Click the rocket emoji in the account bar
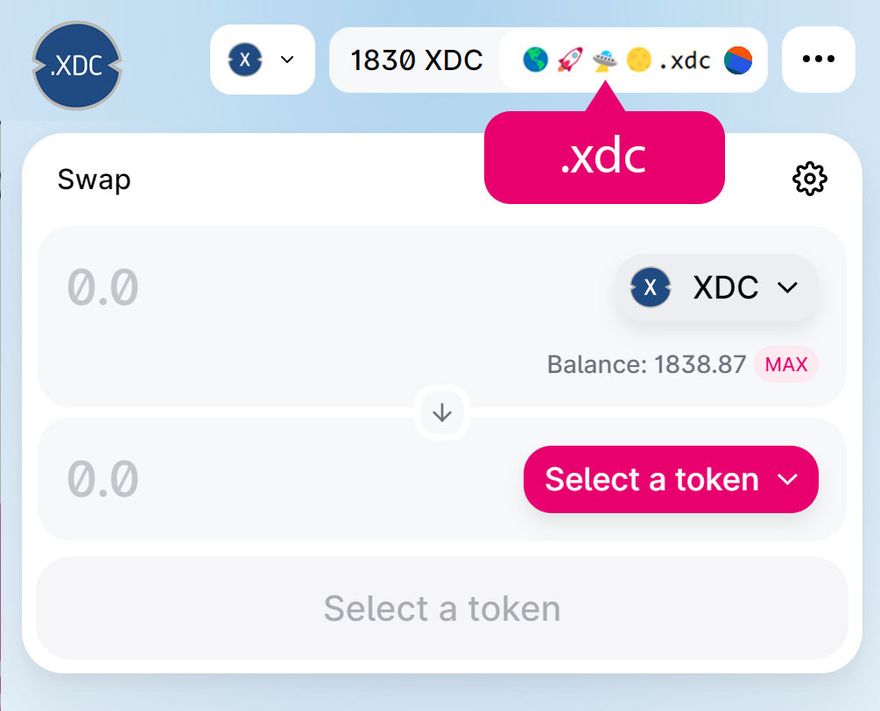Viewport: 880px width, 711px height. coord(569,60)
